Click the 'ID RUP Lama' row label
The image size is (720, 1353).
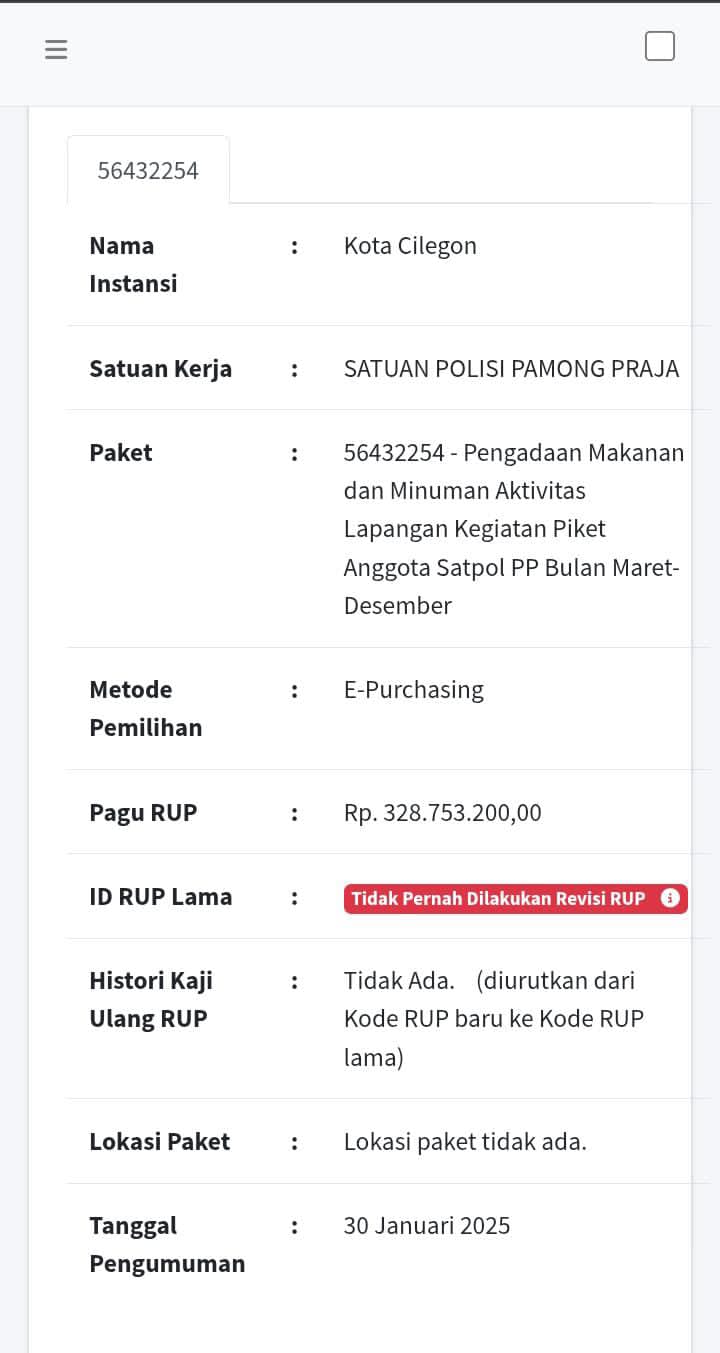160,897
